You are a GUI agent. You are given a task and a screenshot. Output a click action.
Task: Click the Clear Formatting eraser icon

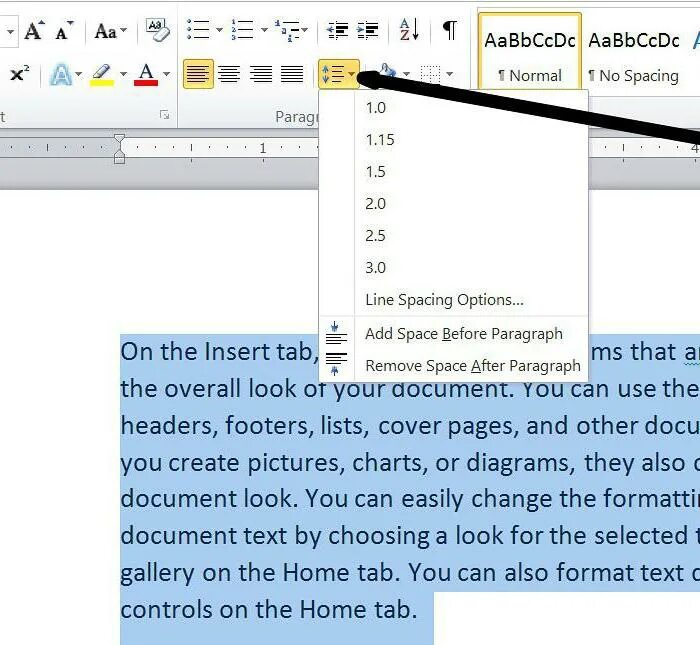pyautogui.click(x=158, y=30)
